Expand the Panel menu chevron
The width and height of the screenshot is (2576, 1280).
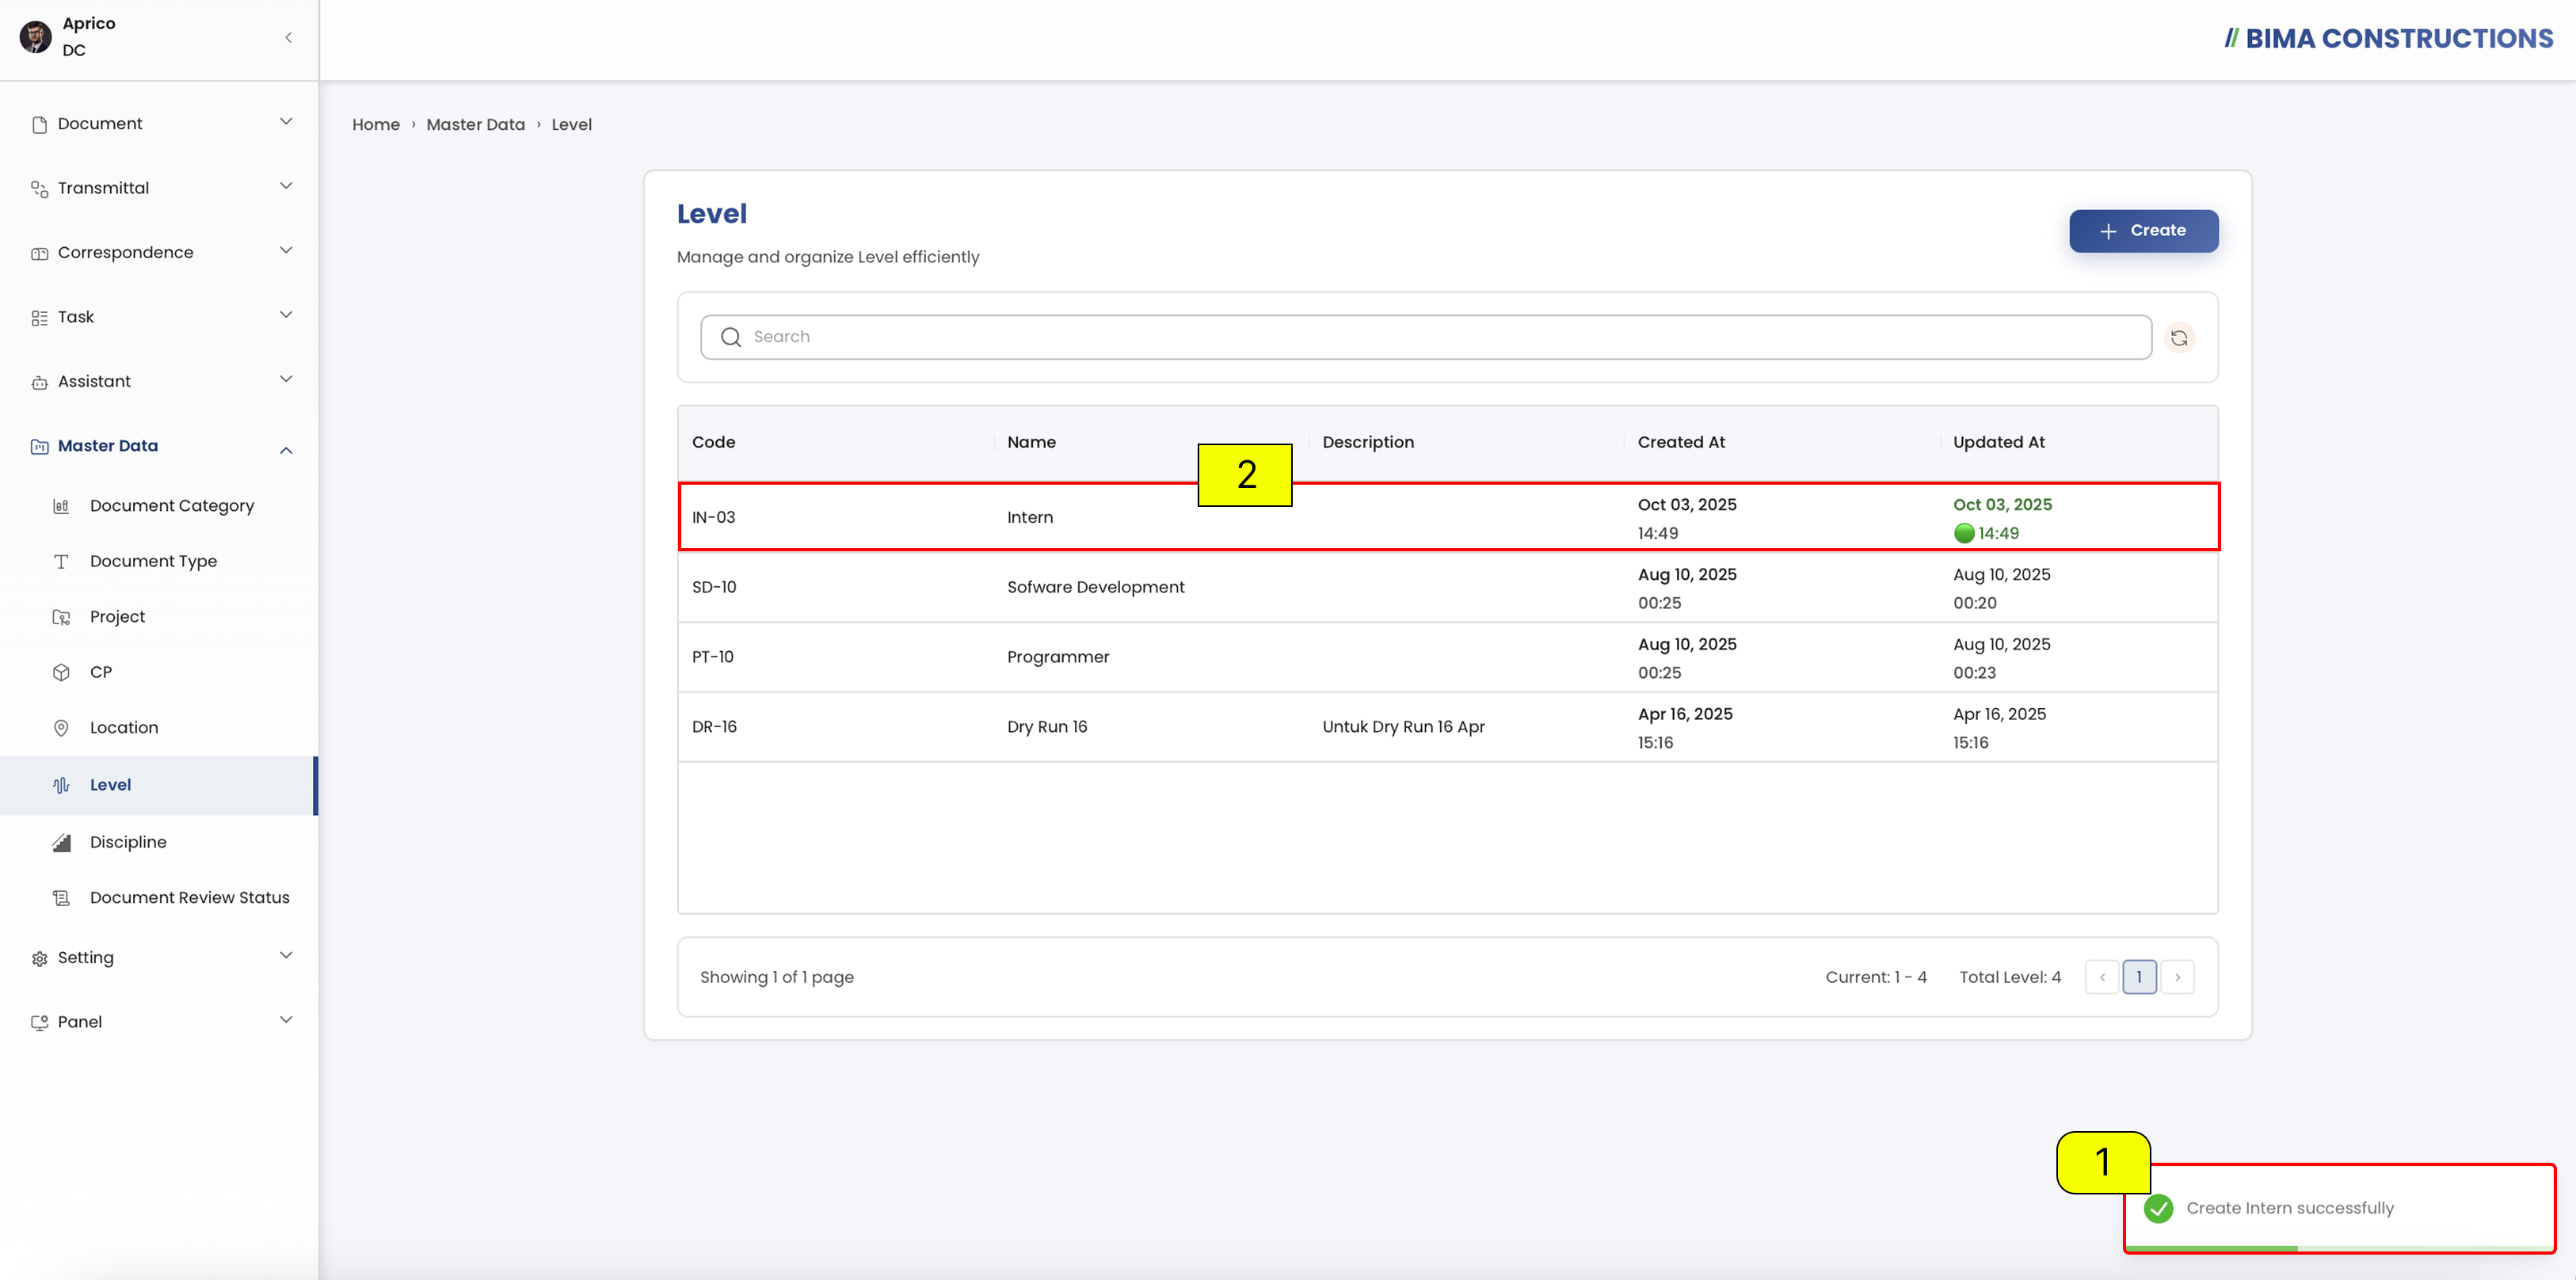point(286,1020)
